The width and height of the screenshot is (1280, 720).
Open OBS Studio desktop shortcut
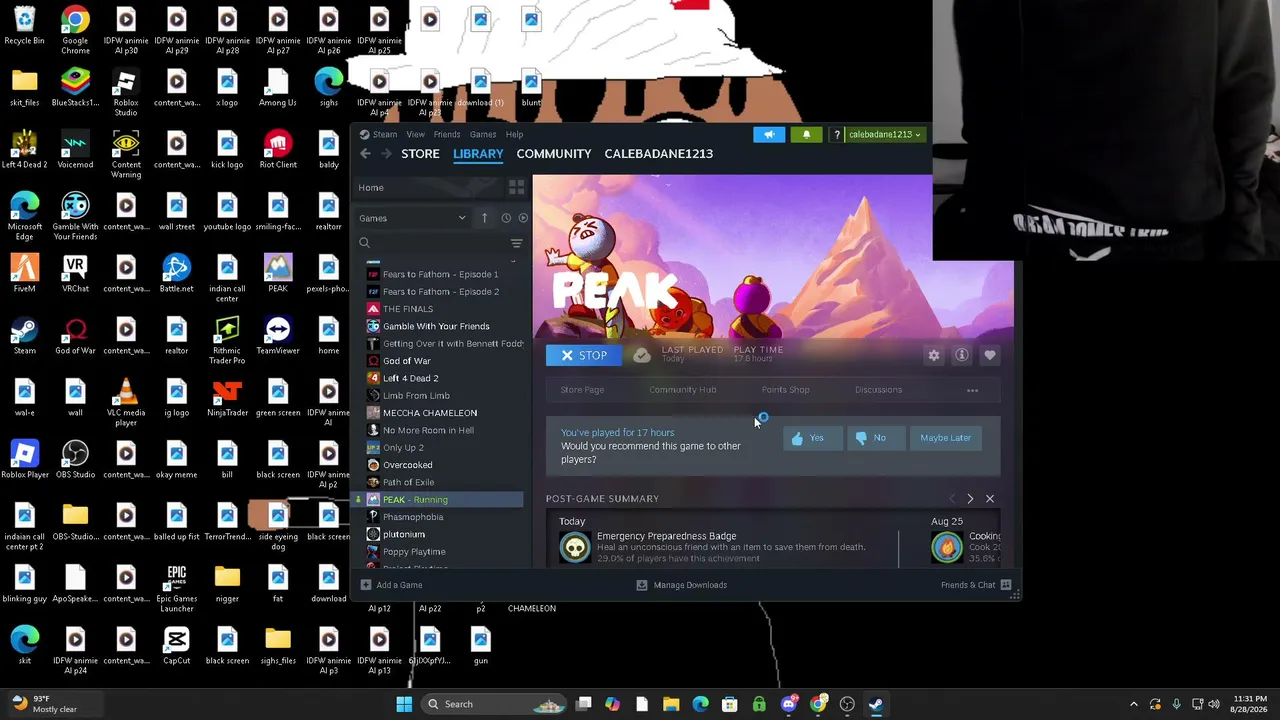click(75, 460)
